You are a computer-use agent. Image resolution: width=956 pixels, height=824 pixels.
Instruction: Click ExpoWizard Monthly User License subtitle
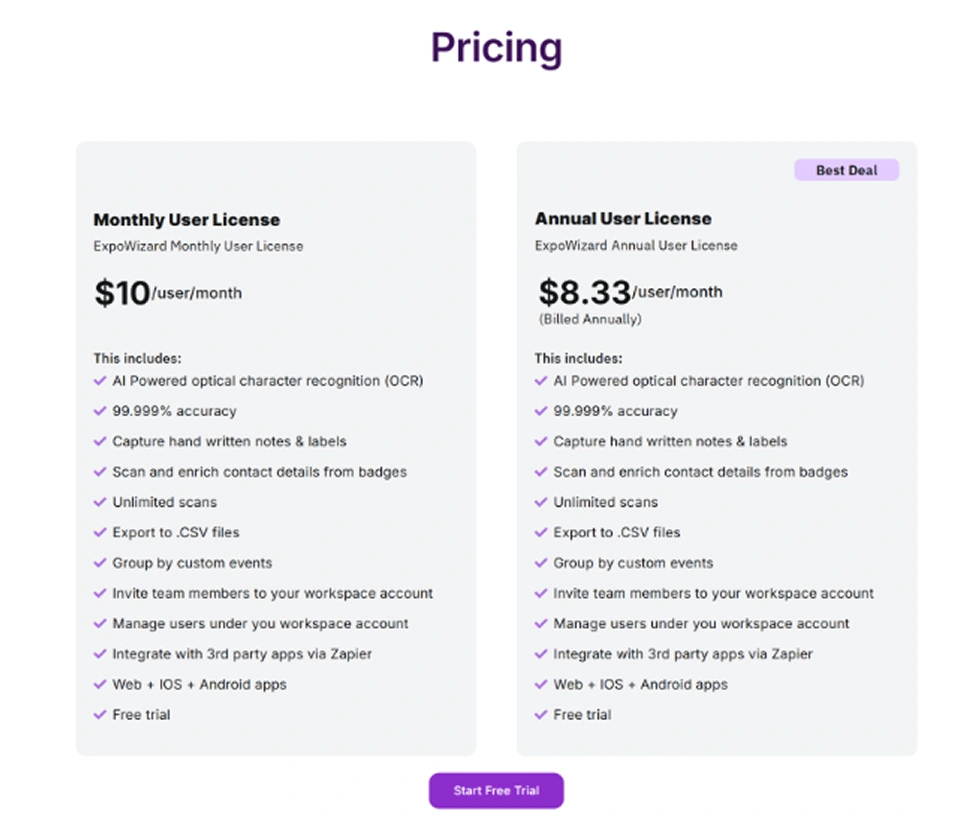coord(198,246)
